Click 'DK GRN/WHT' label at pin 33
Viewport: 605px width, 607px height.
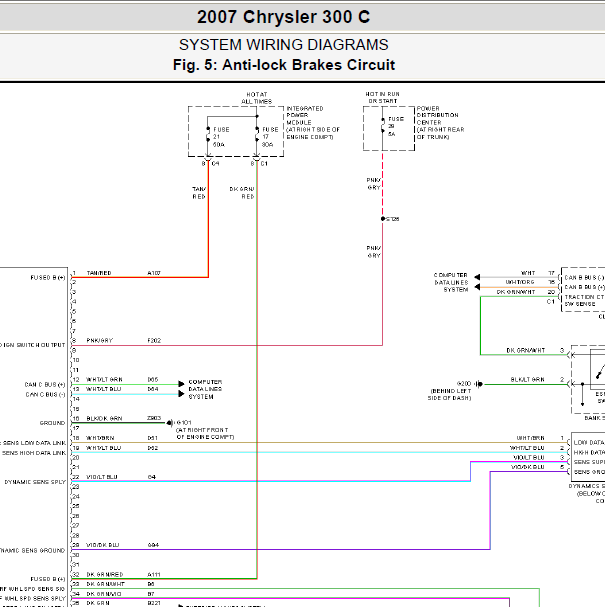(105, 584)
